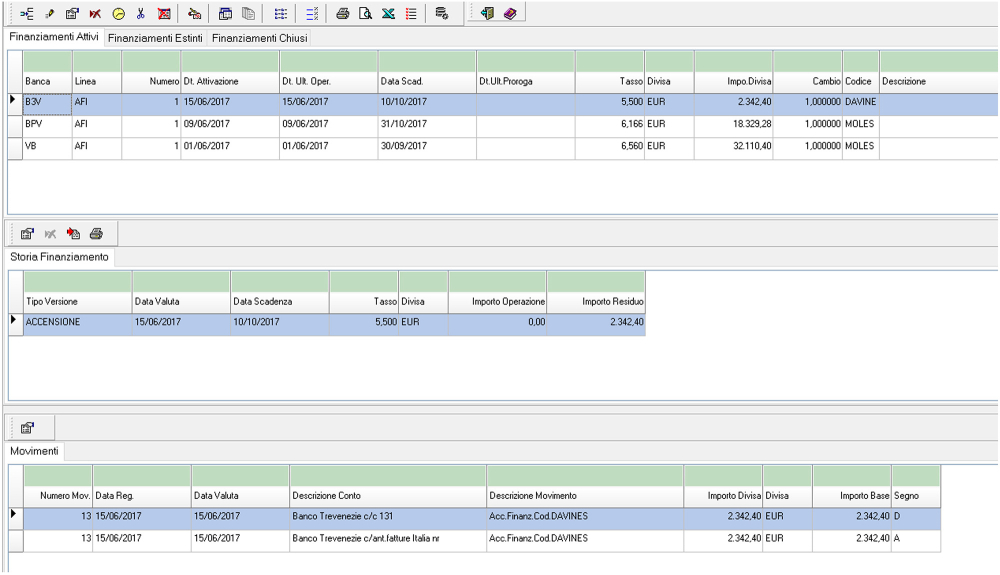This screenshot has height=575, width=1000.
Task: Click the exit door icon in toolbar
Action: click(x=487, y=14)
